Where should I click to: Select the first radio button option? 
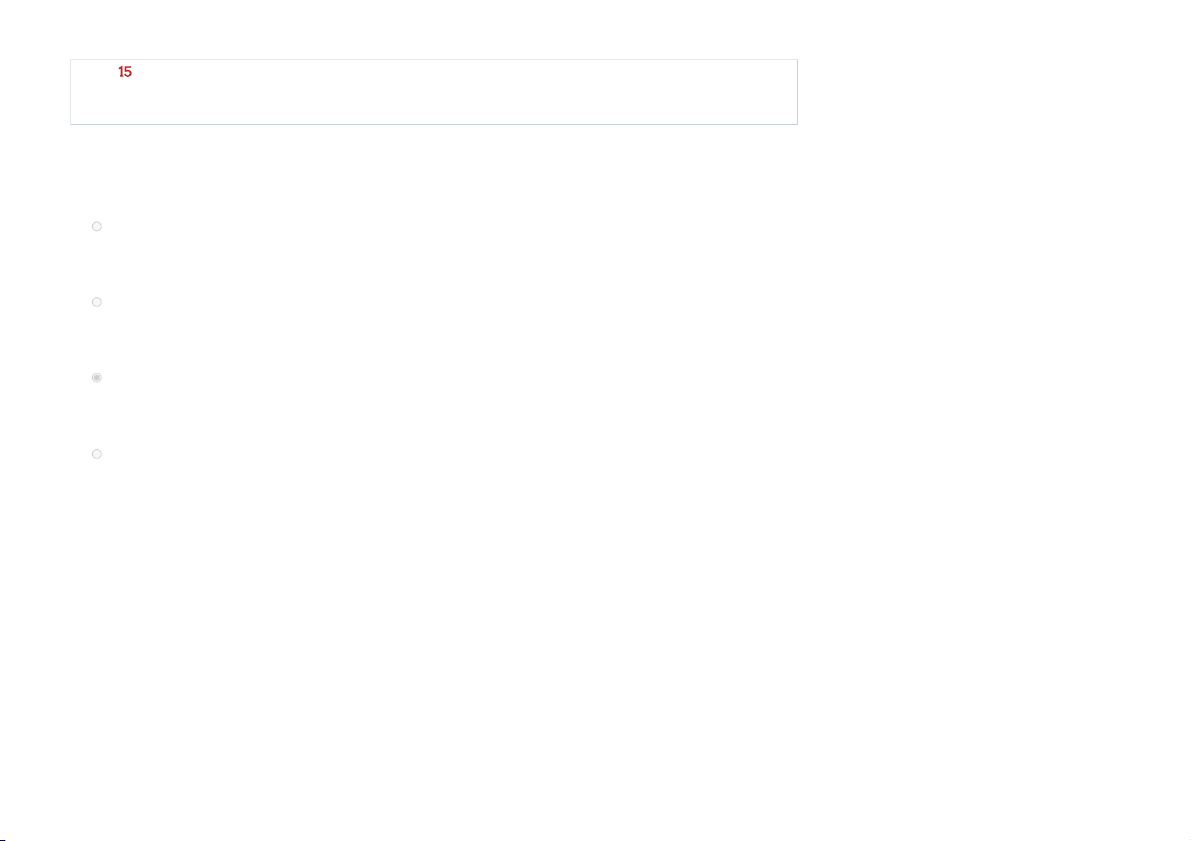[96, 226]
